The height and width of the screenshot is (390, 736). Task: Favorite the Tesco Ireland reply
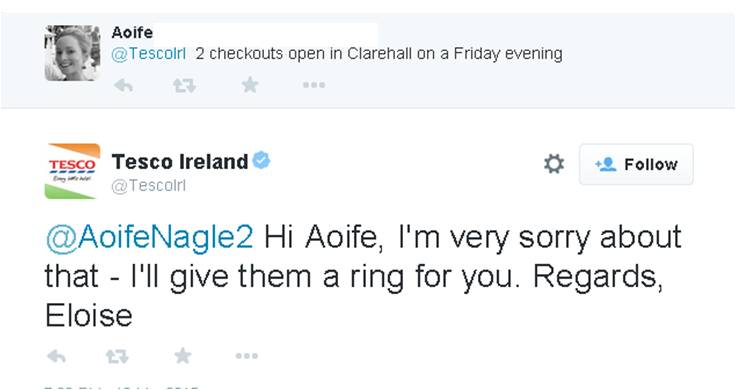point(183,356)
